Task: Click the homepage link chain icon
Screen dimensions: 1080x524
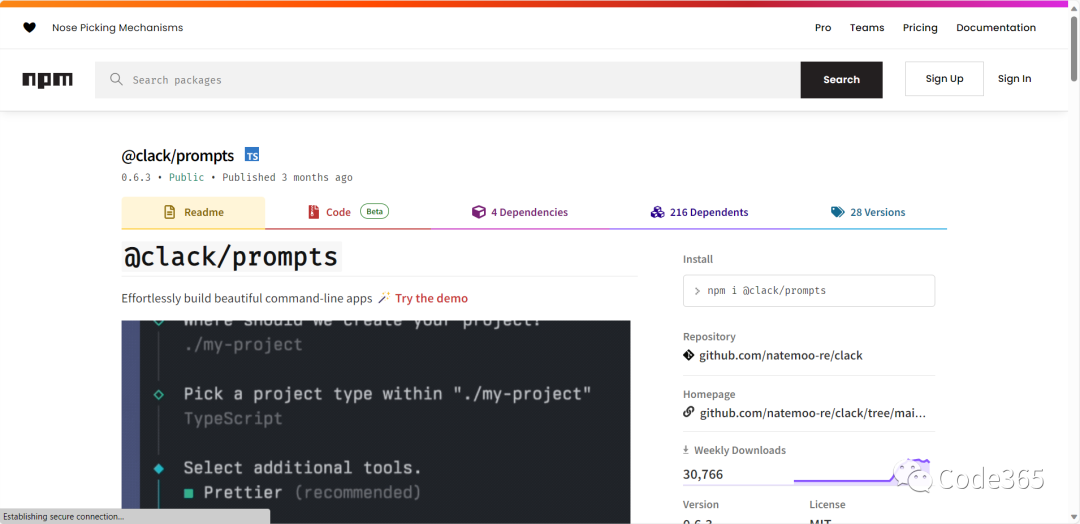Action: (x=688, y=412)
